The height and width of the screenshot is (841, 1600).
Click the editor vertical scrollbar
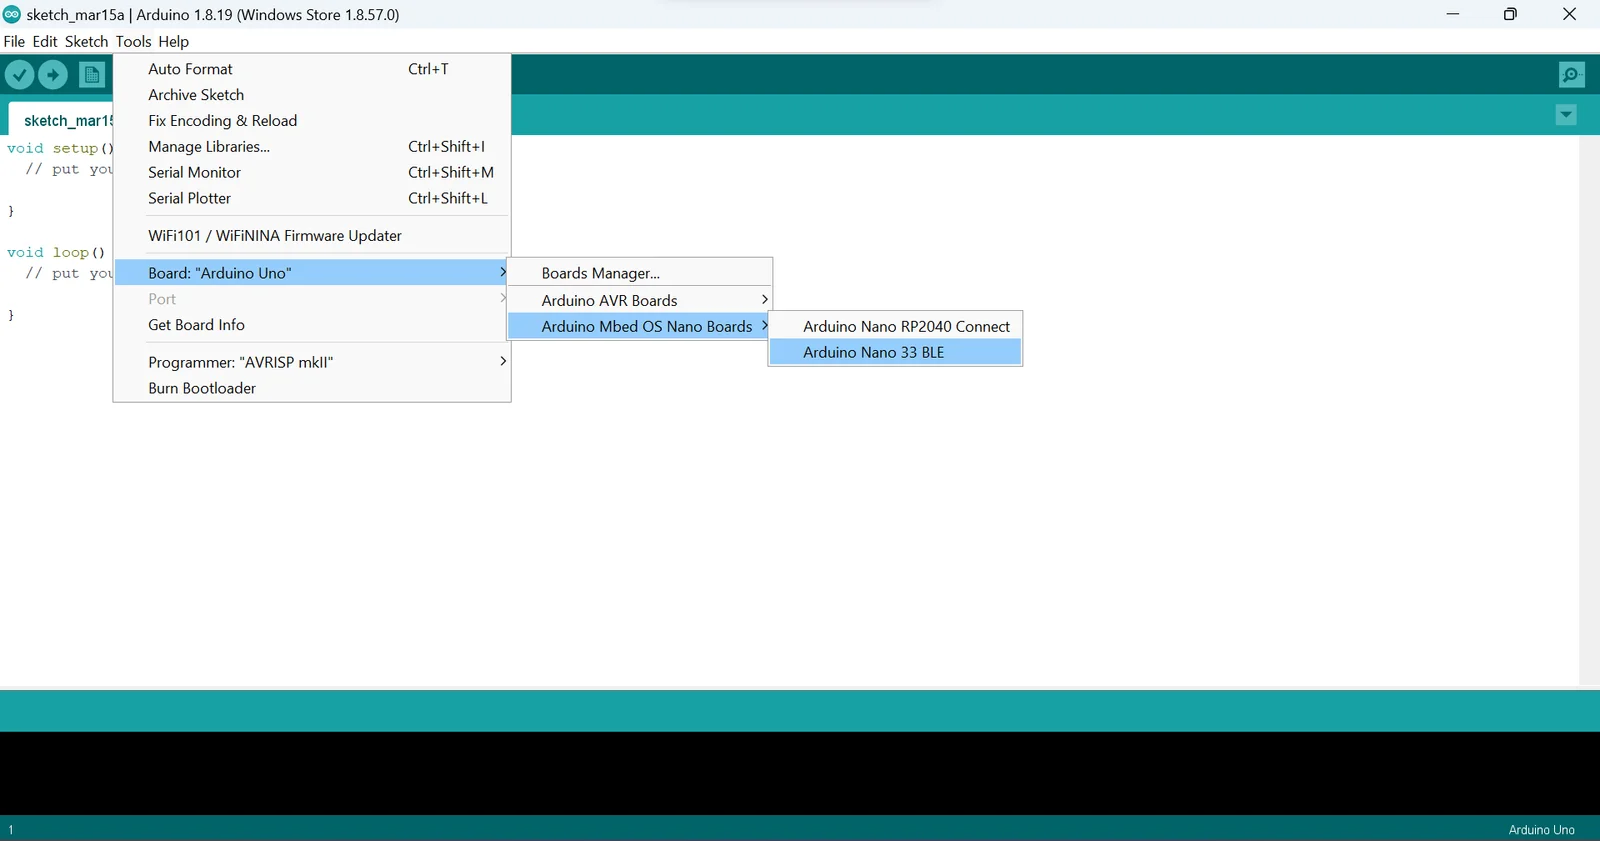pyautogui.click(x=1589, y=411)
